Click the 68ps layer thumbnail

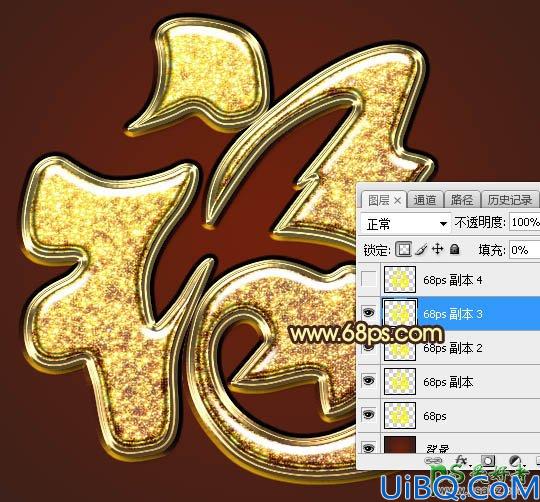pyautogui.click(x=400, y=415)
